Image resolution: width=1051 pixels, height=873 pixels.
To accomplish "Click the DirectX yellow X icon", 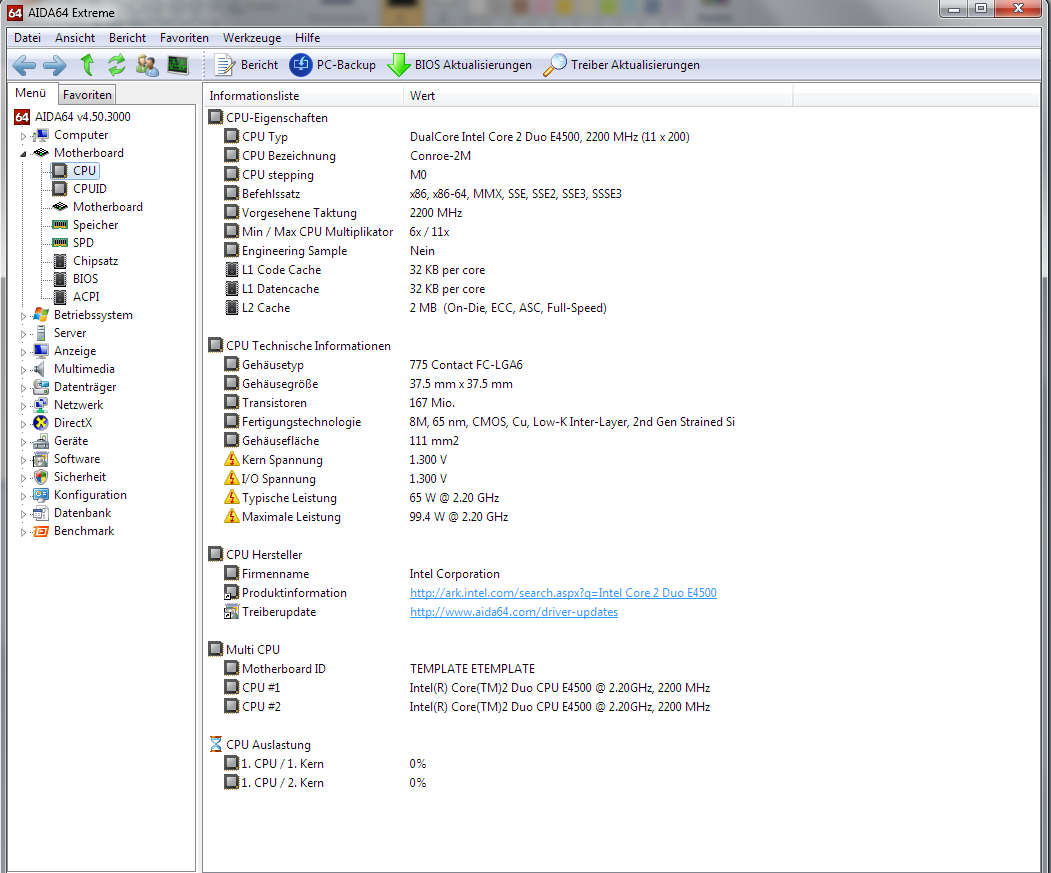I will tap(41, 422).
